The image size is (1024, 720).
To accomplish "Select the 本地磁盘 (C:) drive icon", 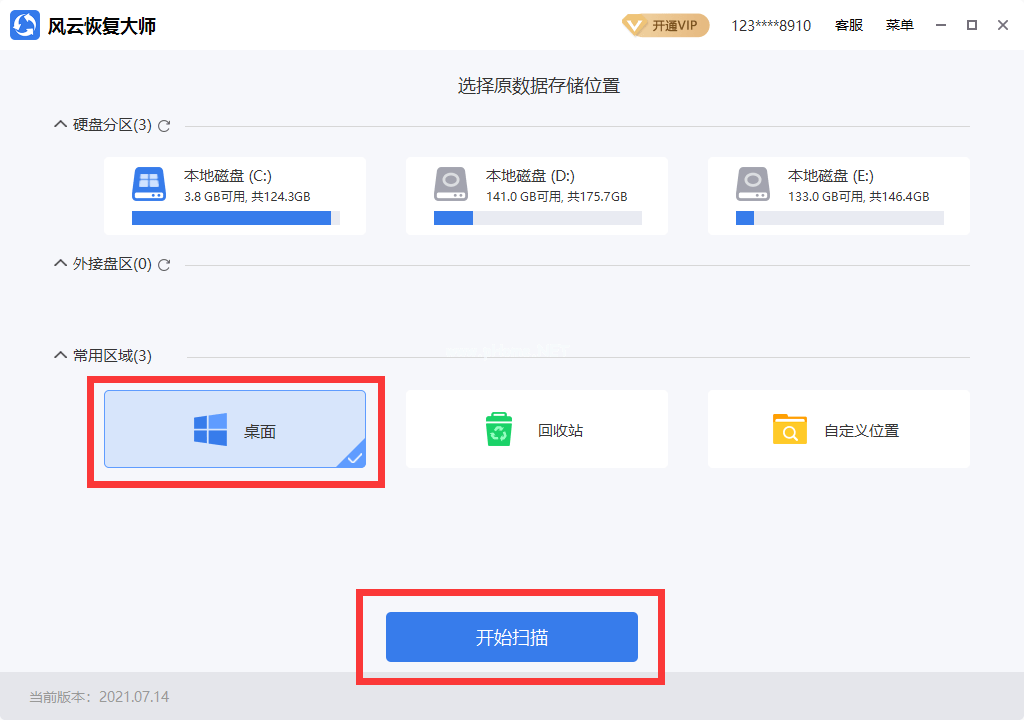I will 148,184.
